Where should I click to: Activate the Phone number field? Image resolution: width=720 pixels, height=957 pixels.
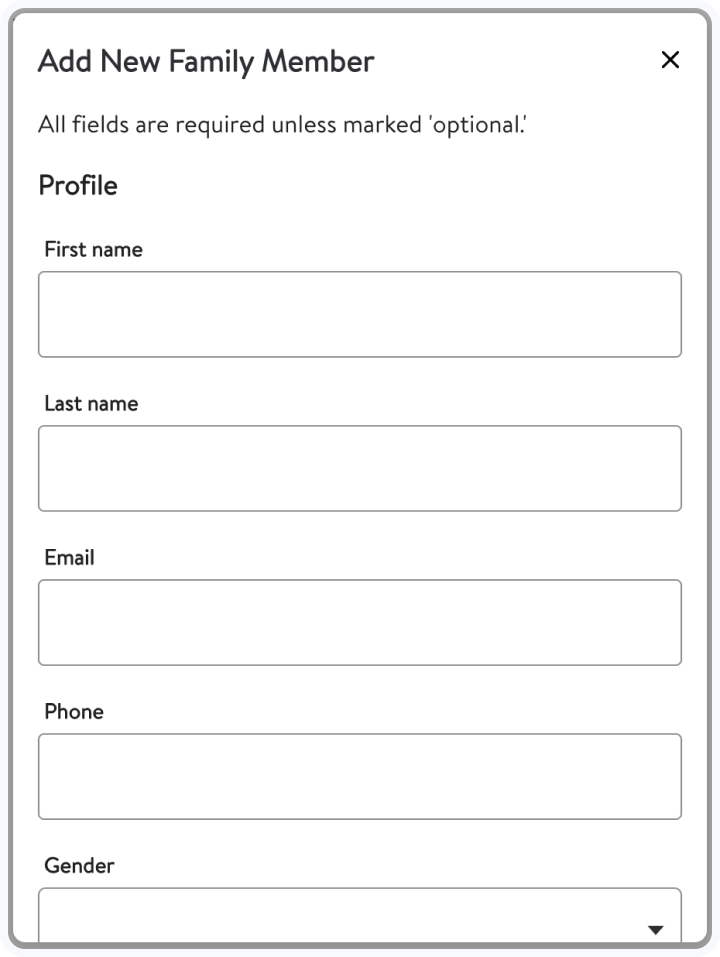coord(360,776)
